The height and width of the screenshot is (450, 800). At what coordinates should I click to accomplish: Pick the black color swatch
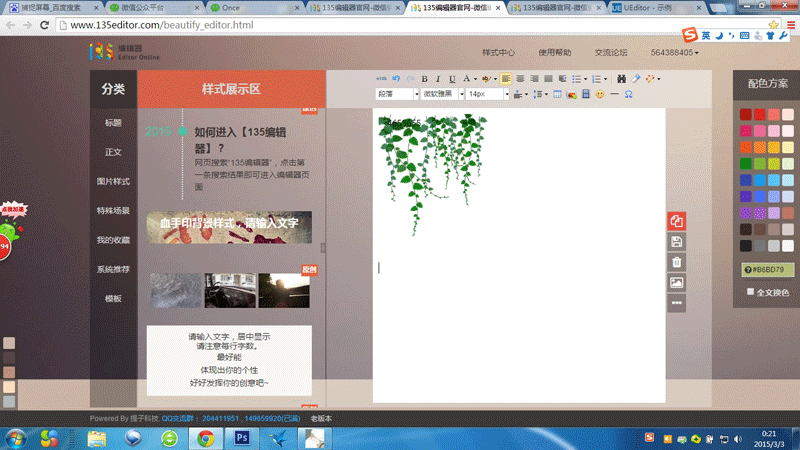tap(746, 245)
